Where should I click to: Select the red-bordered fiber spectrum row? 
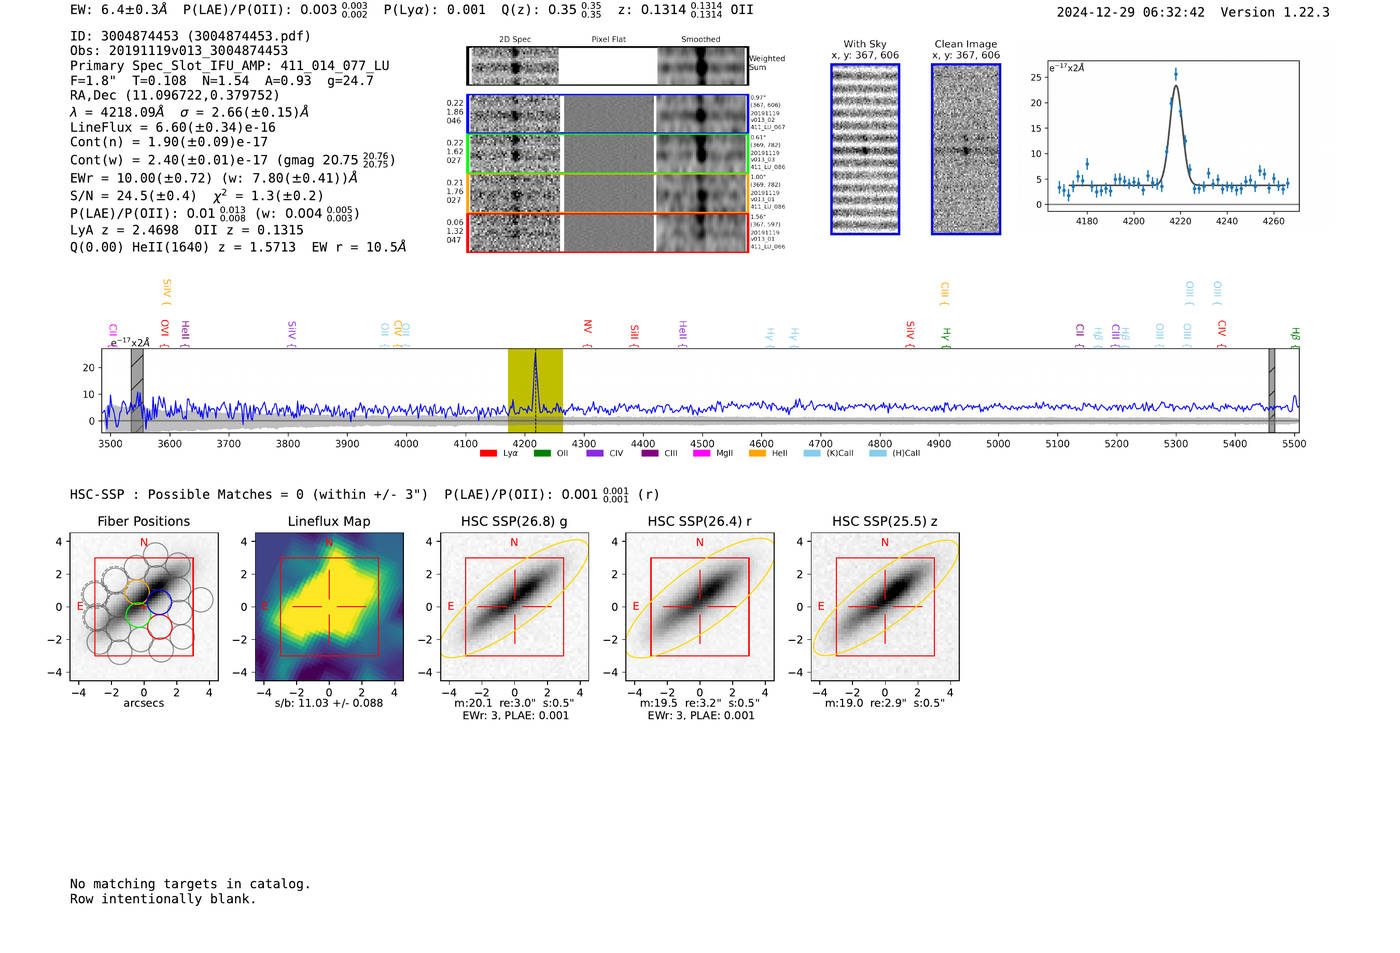(607, 232)
